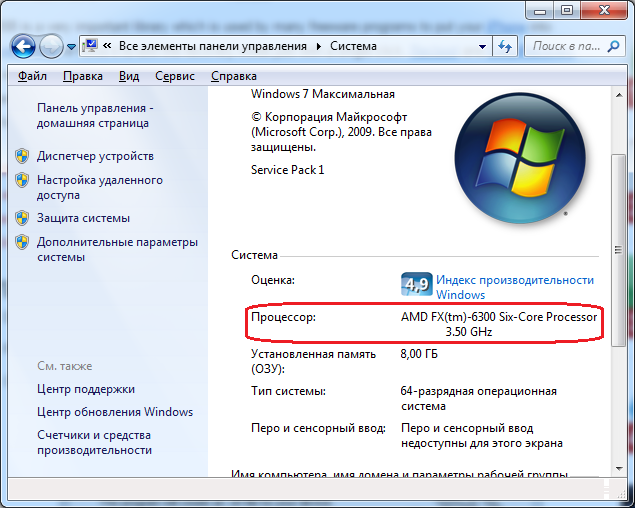Click the 'Система' section heading

[x=254, y=255]
